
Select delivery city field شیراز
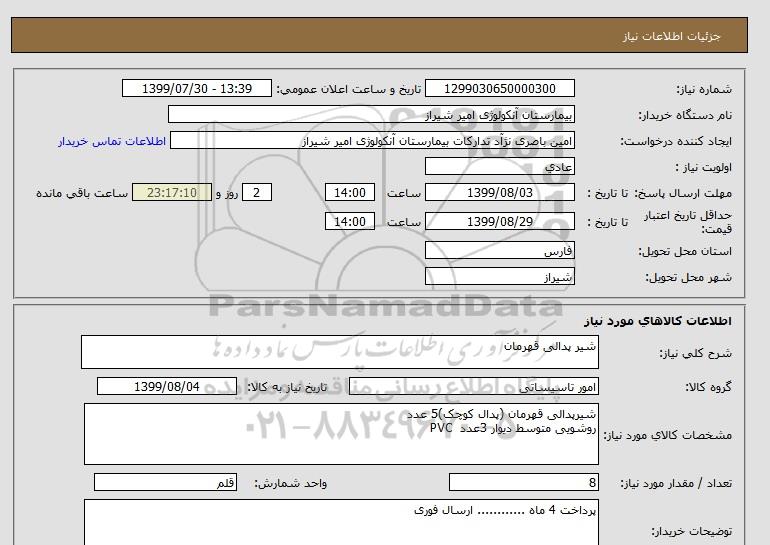[x=499, y=277]
